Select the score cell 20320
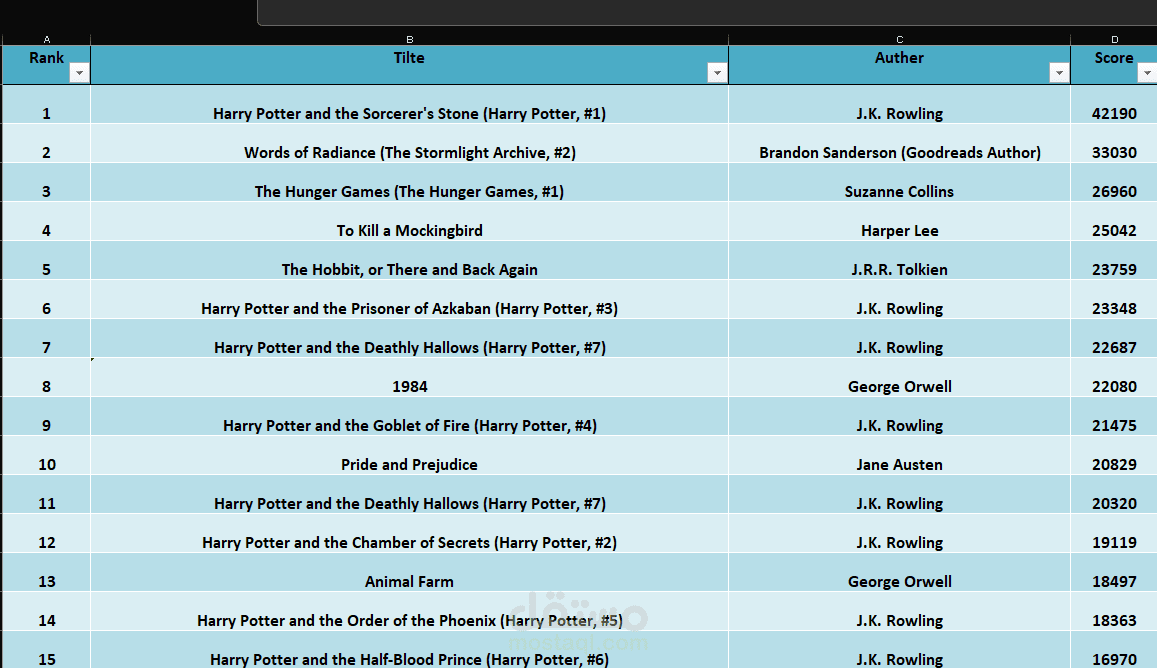 tap(1114, 495)
